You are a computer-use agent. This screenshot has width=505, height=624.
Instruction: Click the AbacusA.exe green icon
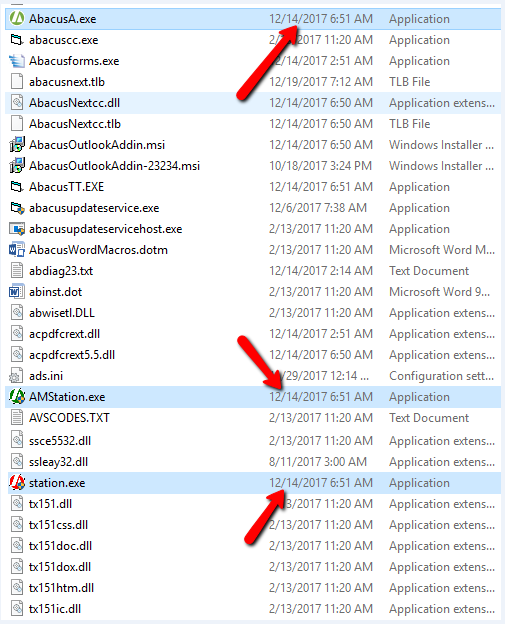coord(17,18)
